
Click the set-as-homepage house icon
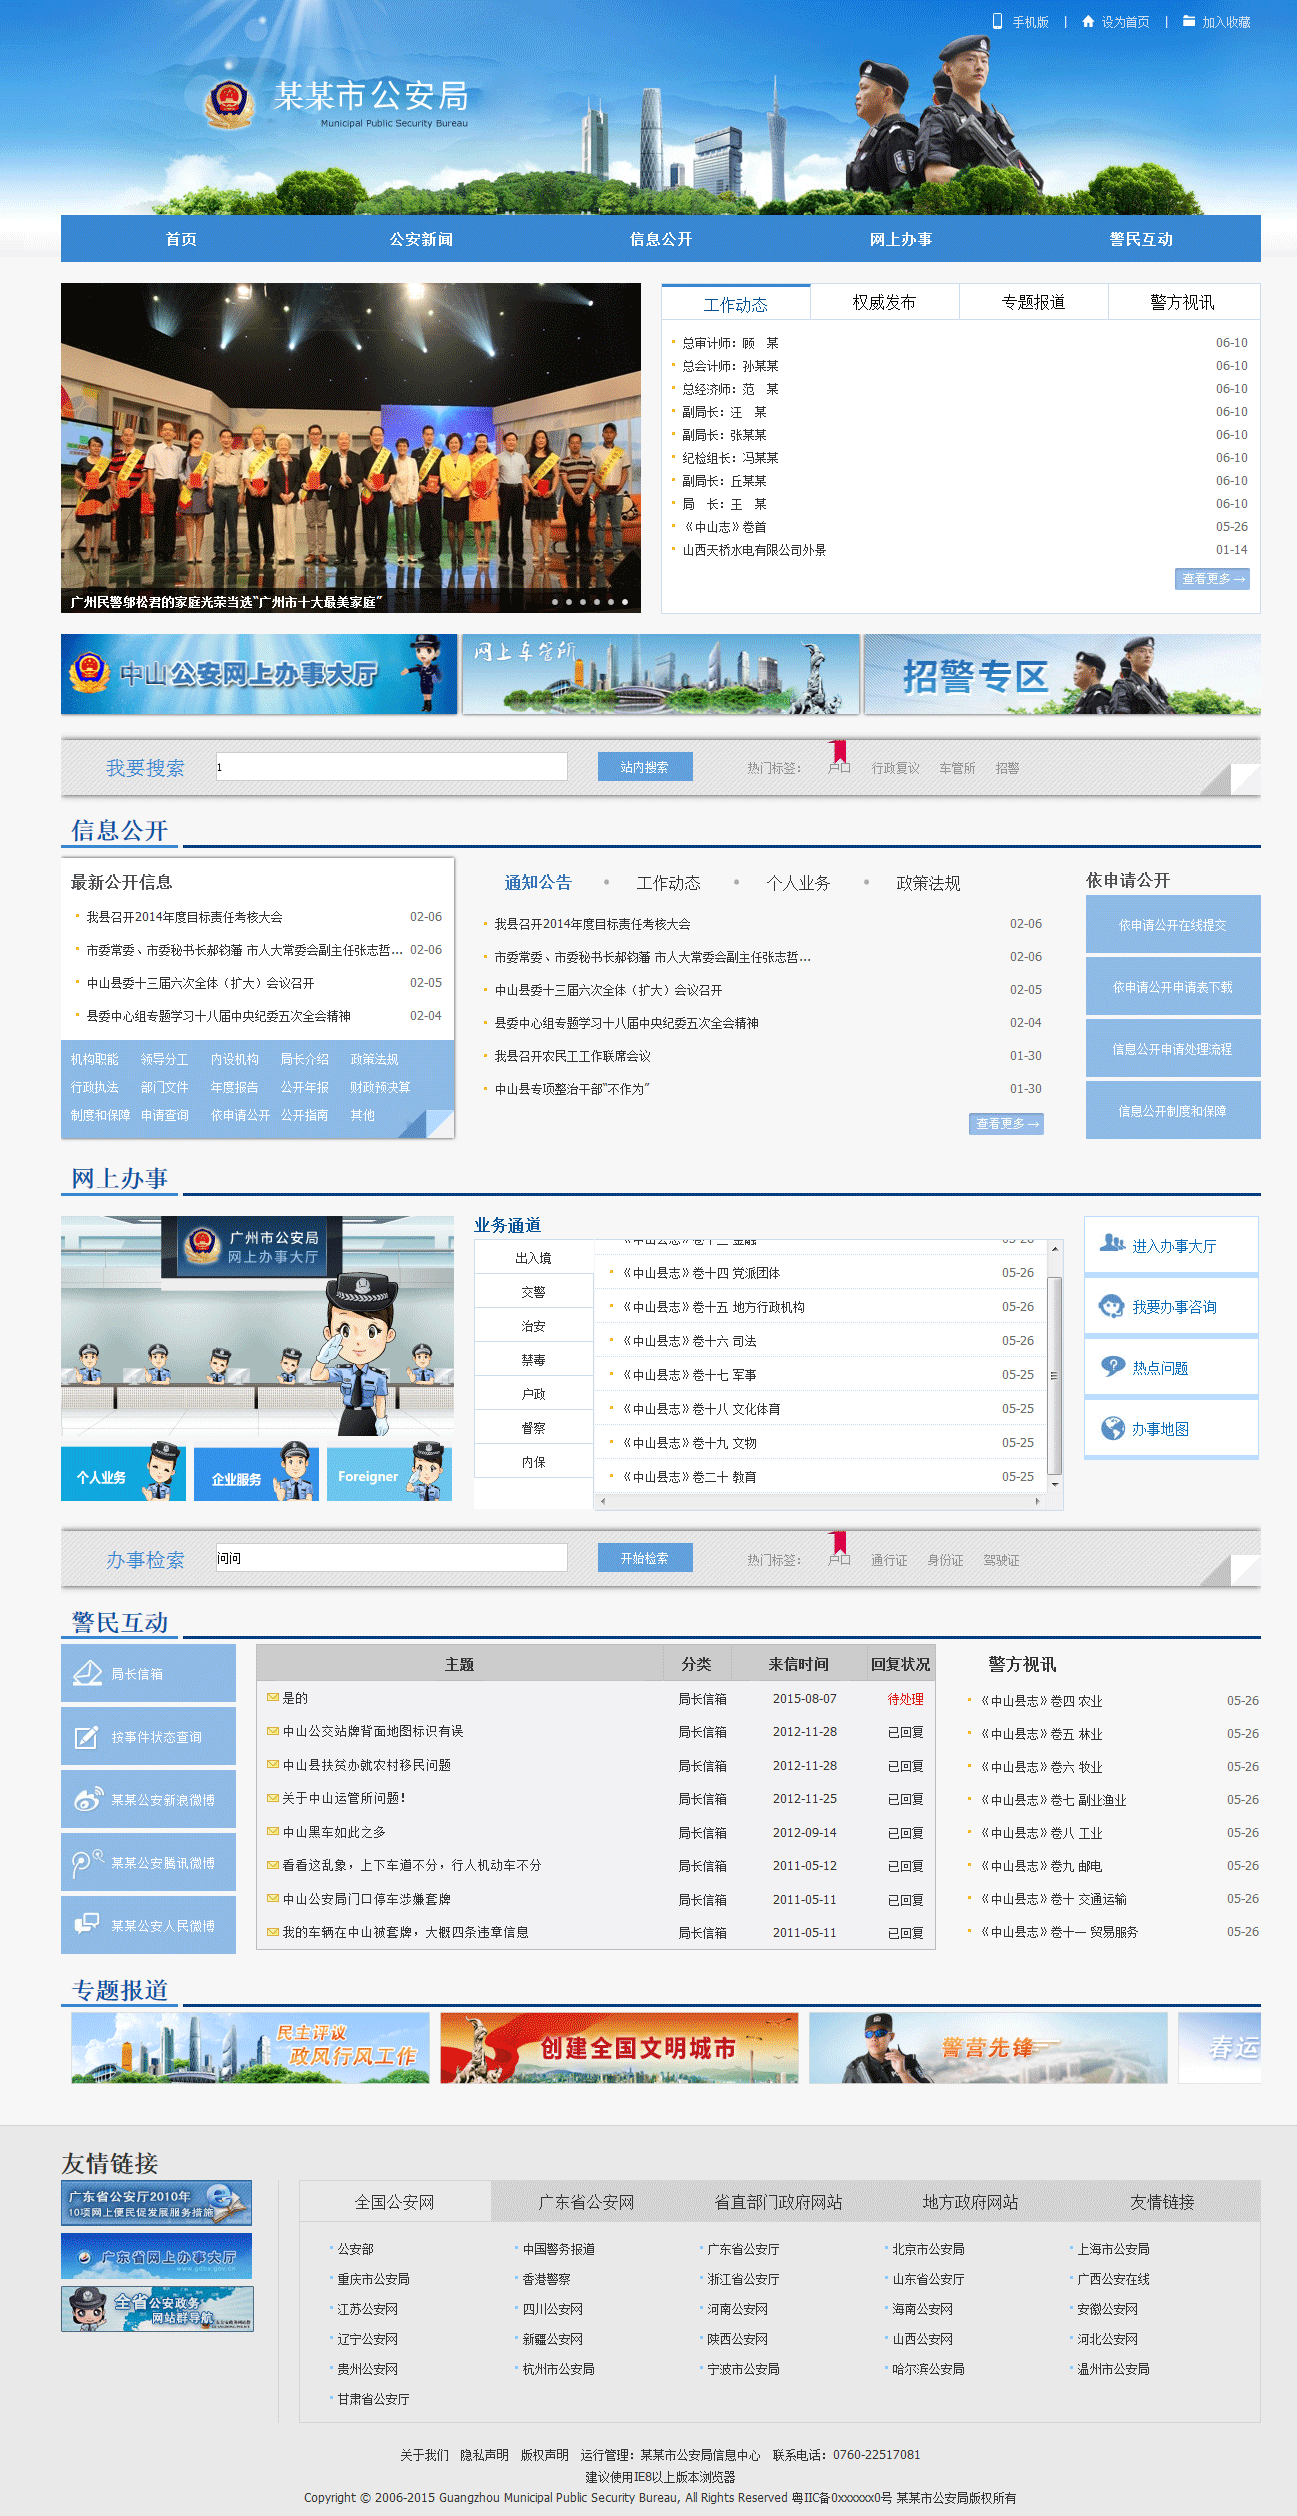(x=1088, y=21)
